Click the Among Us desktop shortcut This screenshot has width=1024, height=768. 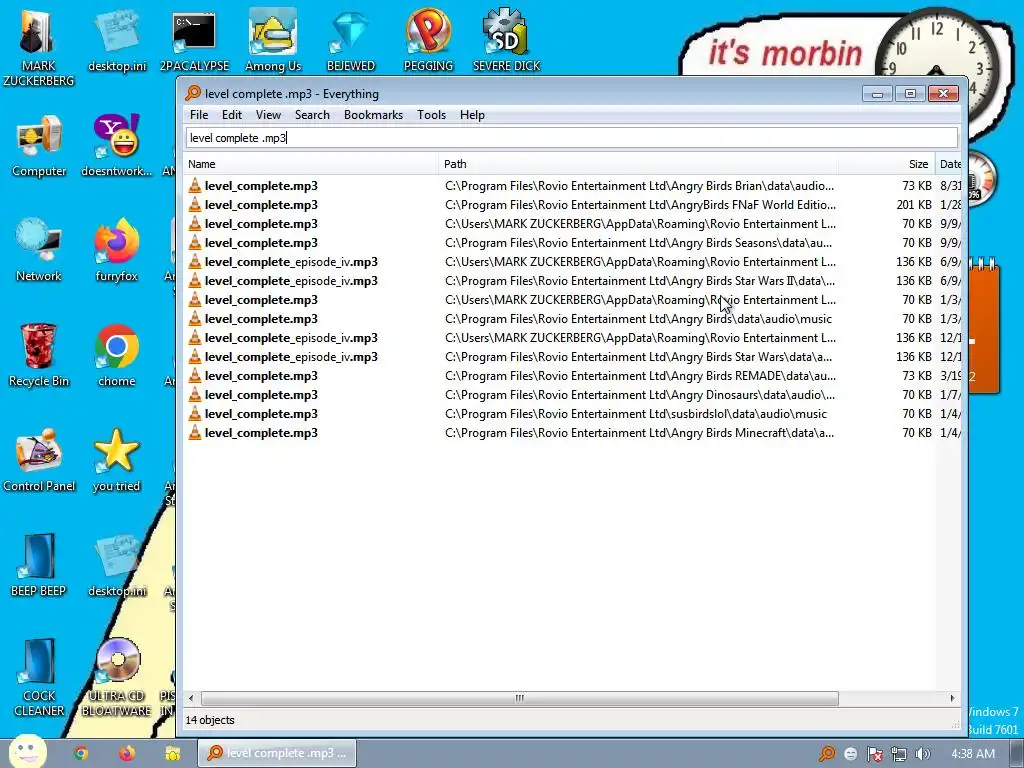273,40
